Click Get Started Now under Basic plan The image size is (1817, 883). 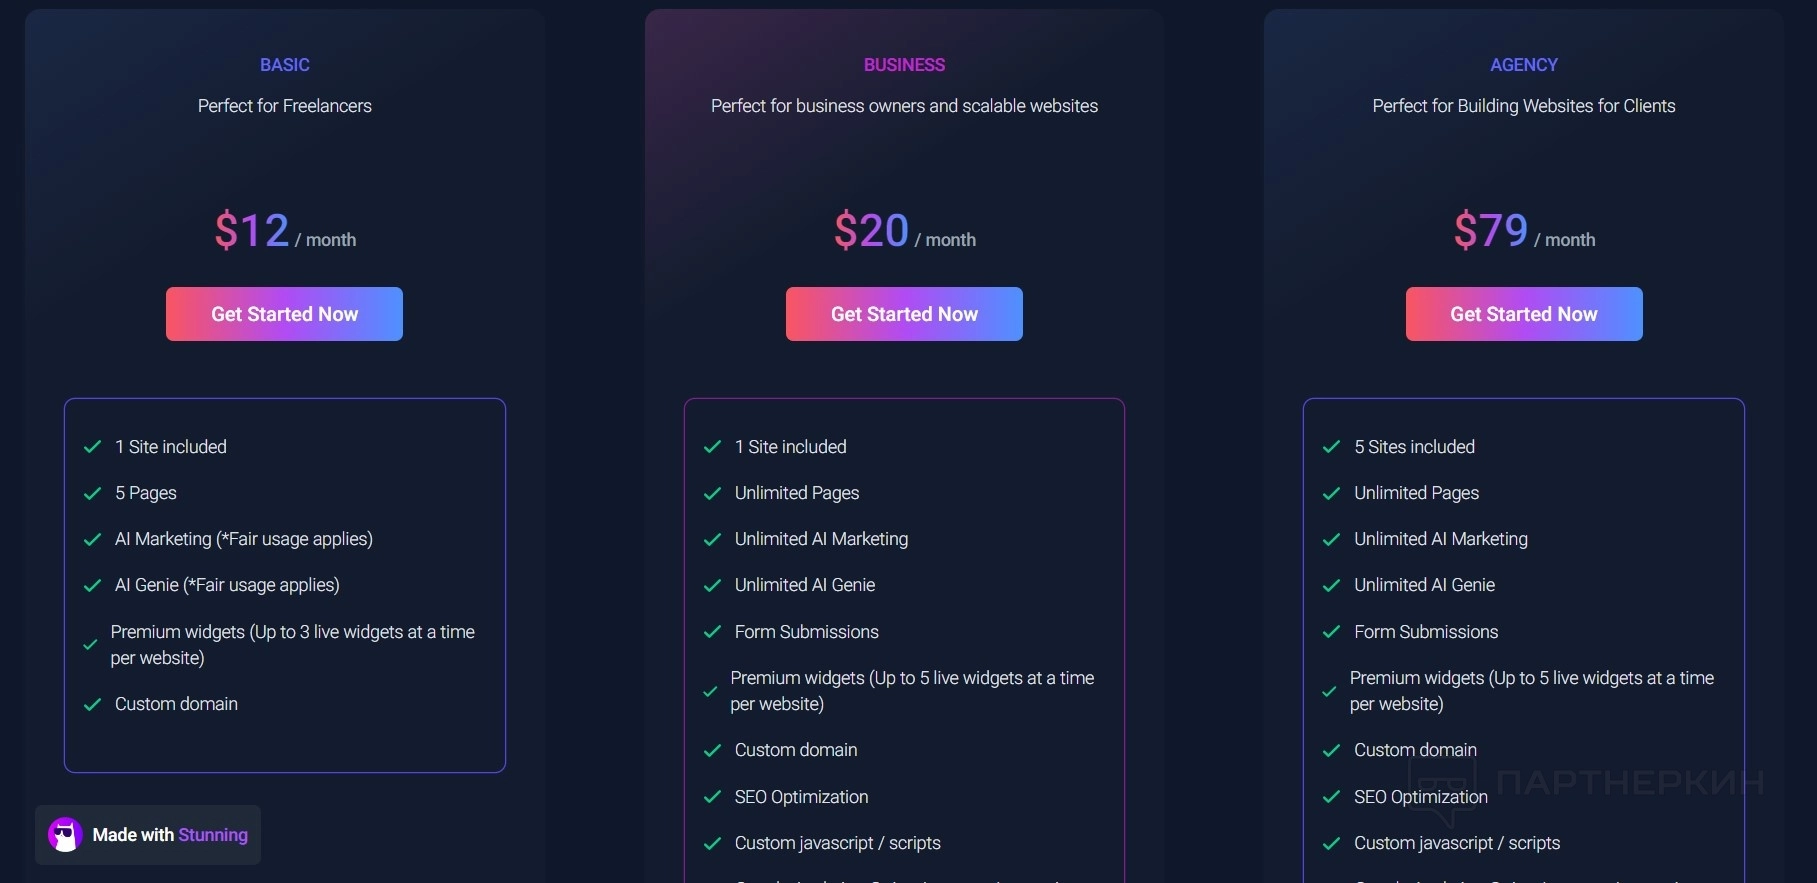(284, 314)
